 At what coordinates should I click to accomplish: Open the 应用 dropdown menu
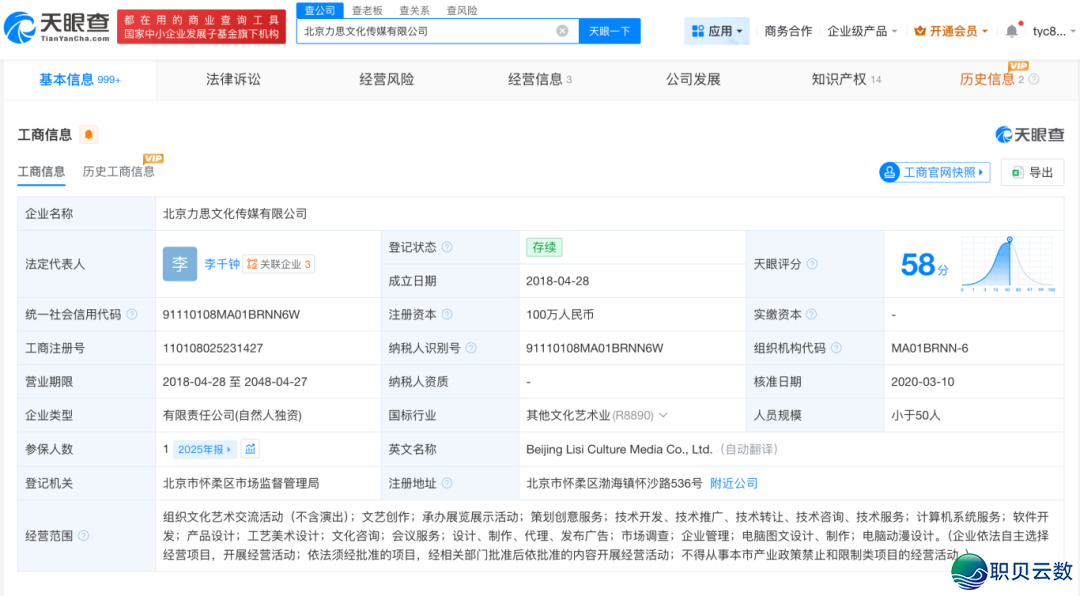click(x=717, y=31)
